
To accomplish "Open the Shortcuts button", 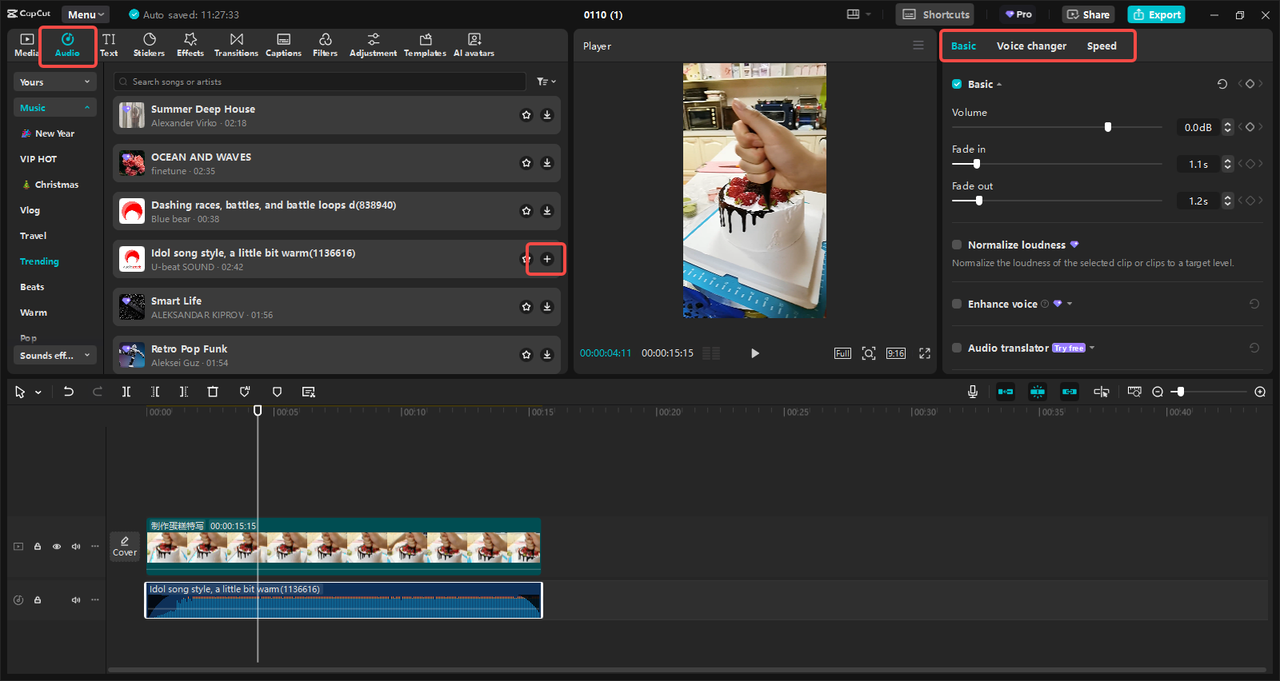I will (936, 15).
